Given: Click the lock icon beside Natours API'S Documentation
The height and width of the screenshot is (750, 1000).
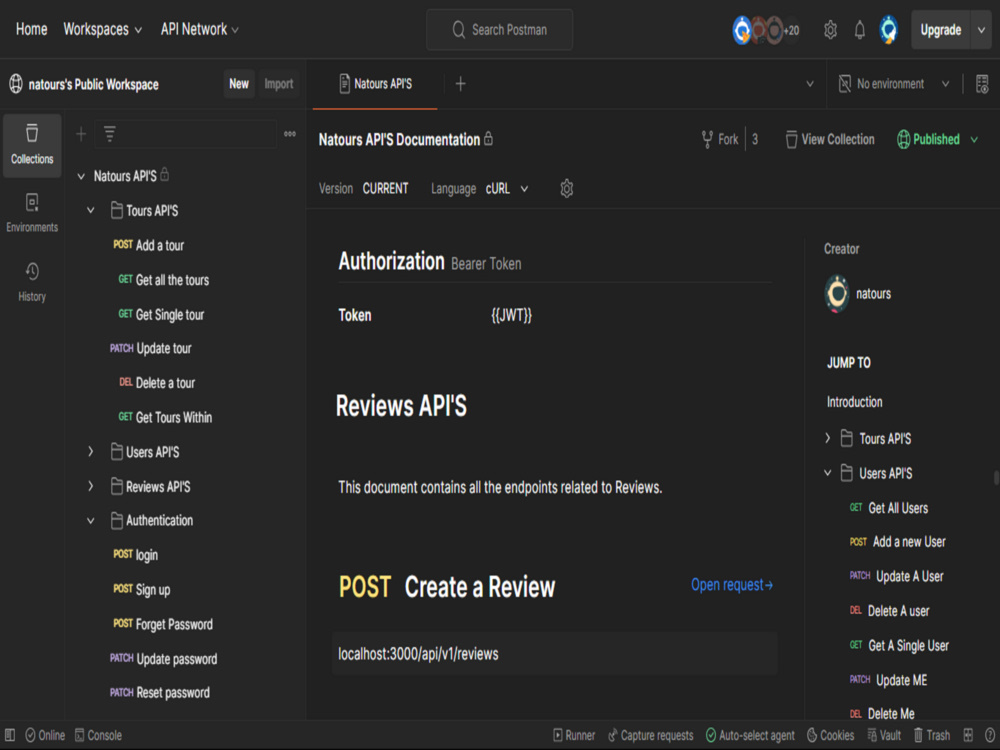Looking at the screenshot, I should tap(489, 138).
